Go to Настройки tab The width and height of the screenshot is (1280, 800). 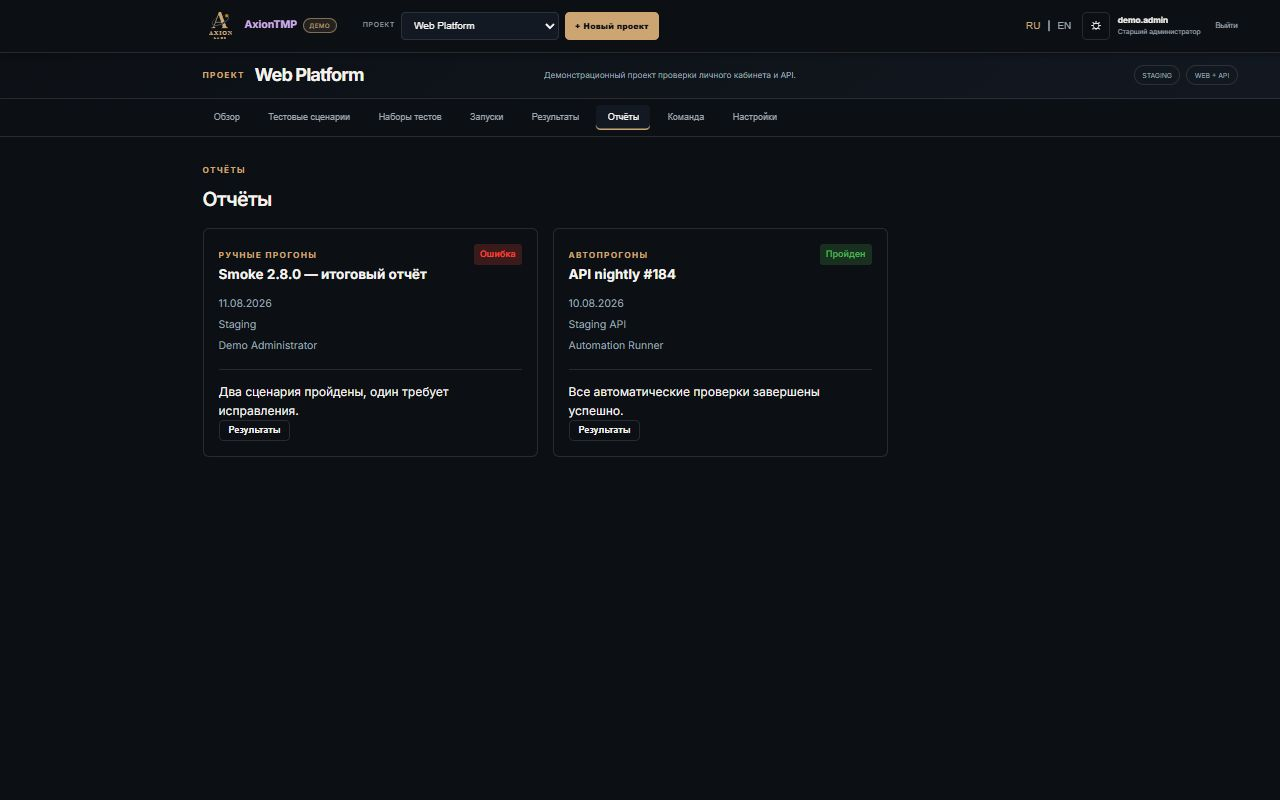[755, 117]
